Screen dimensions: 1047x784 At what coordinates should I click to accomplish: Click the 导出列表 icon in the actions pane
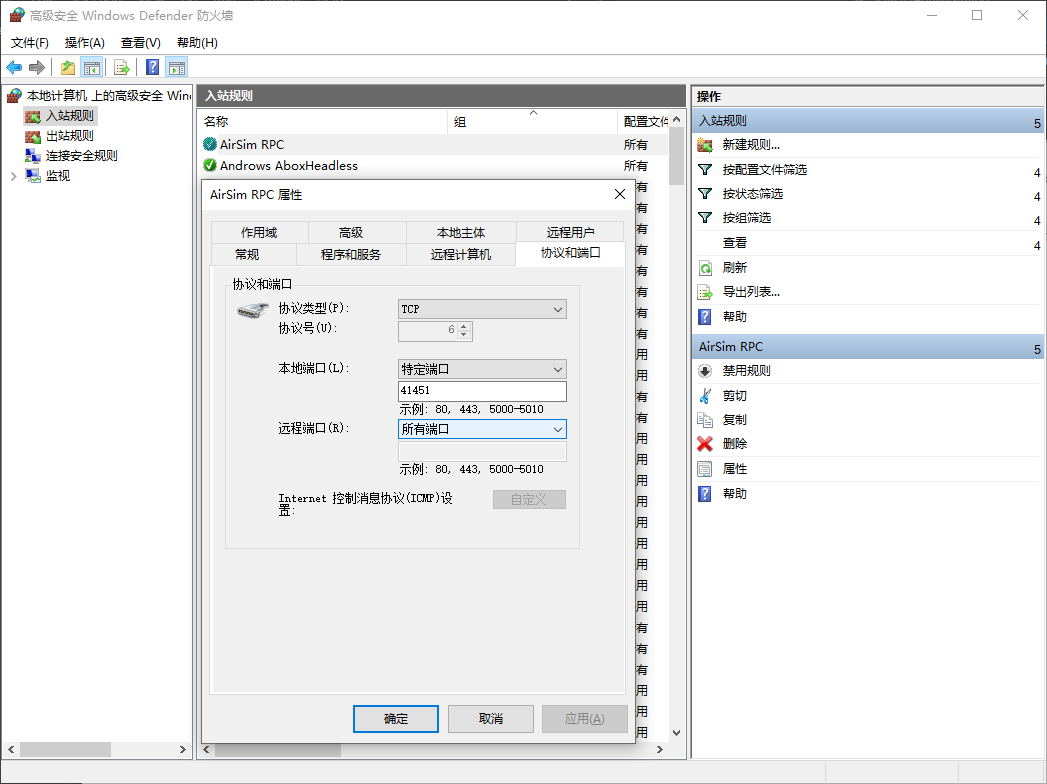tap(704, 292)
